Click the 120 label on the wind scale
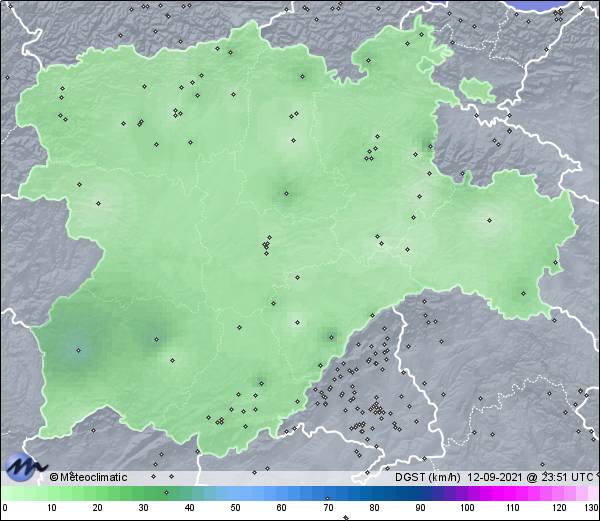 559,508
